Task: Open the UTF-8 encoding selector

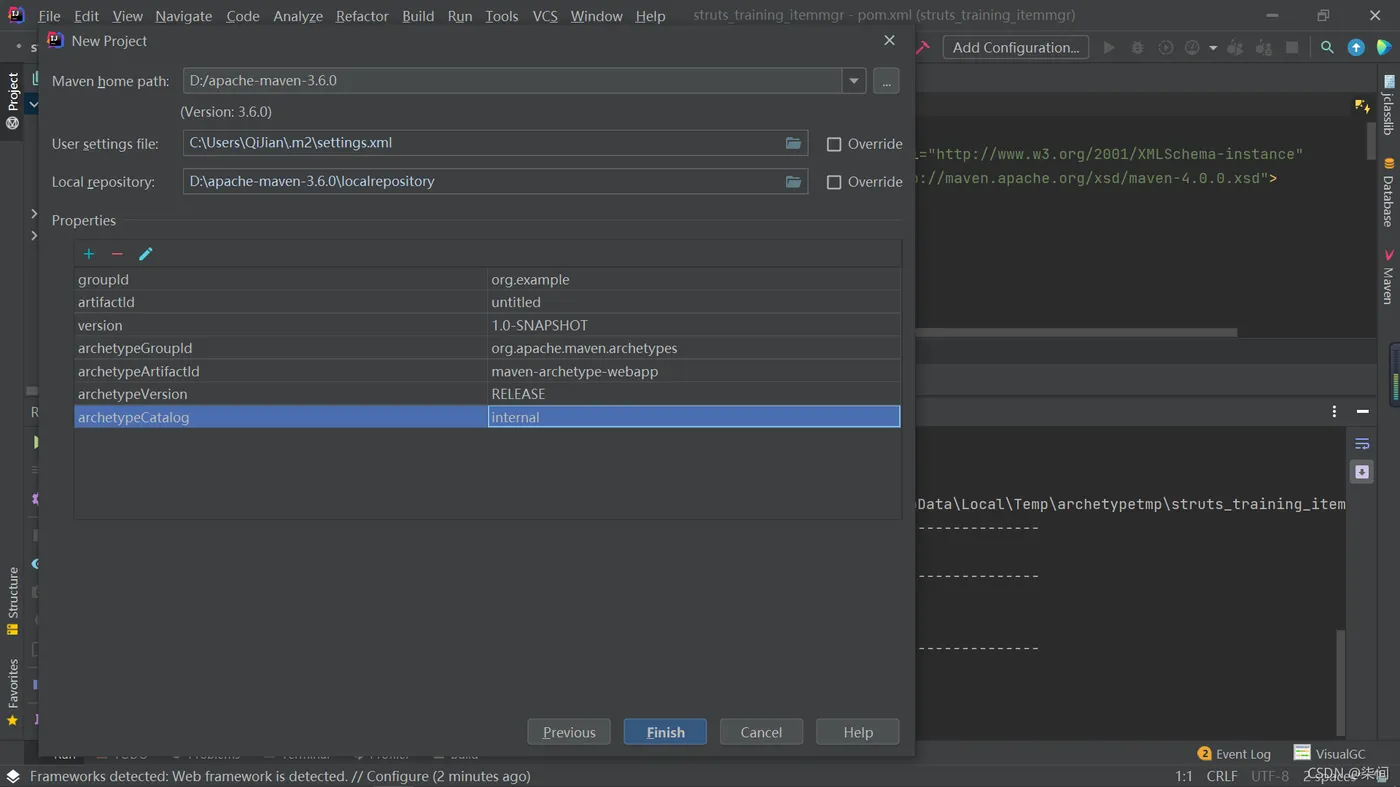Action: pyautogui.click(x=1270, y=776)
